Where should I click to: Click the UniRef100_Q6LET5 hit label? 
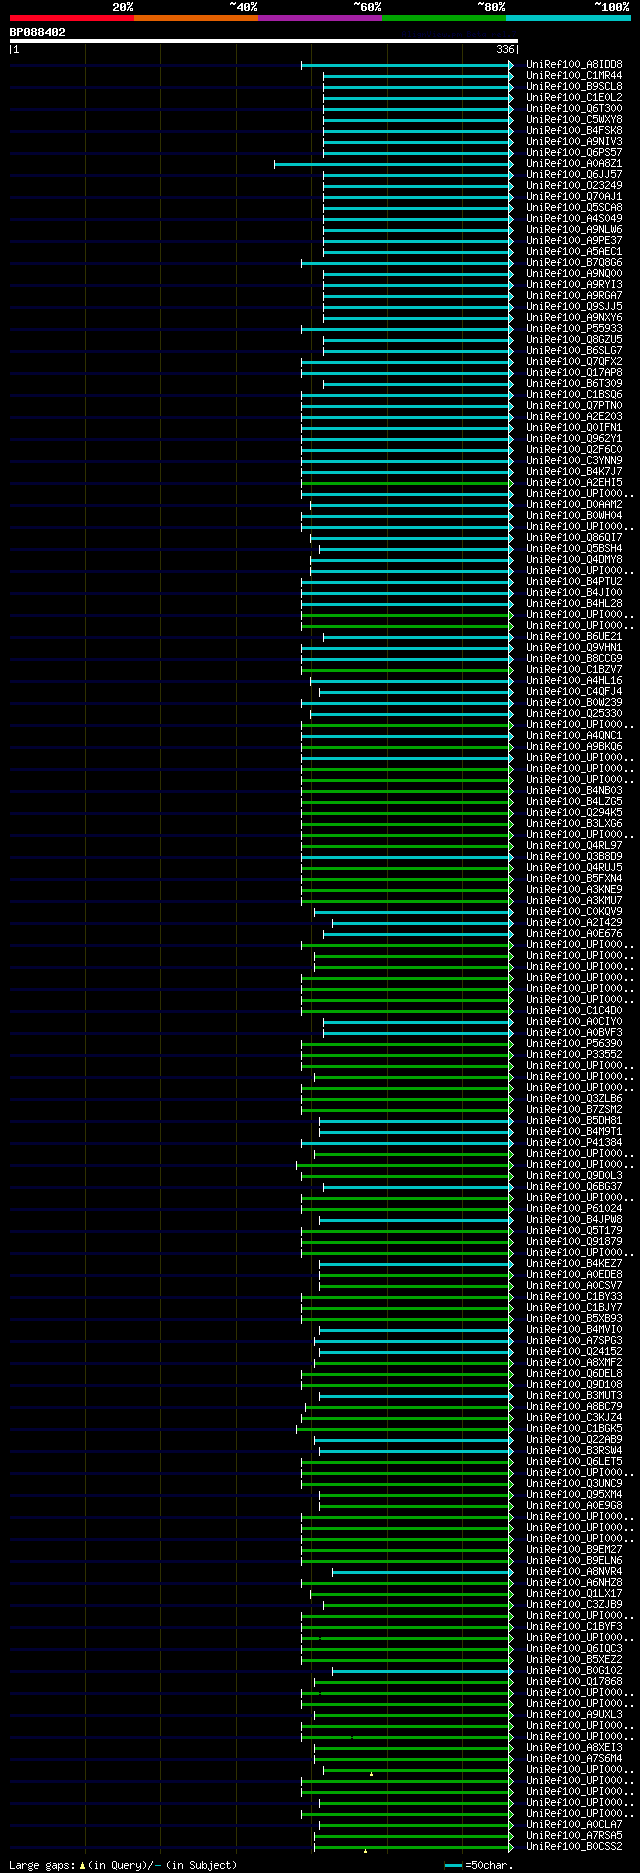574,1462
